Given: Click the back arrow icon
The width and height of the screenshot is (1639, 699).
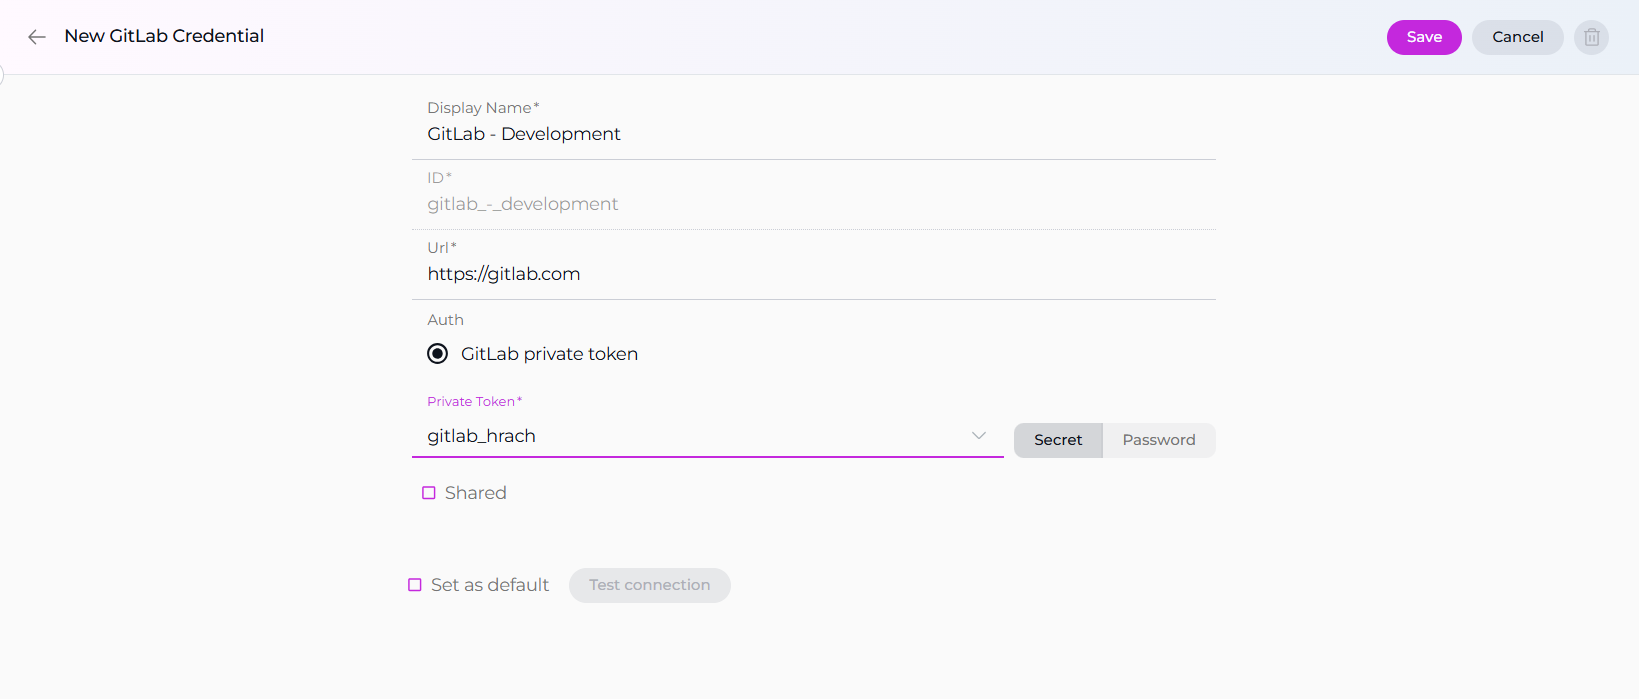Looking at the screenshot, I should point(37,37).
